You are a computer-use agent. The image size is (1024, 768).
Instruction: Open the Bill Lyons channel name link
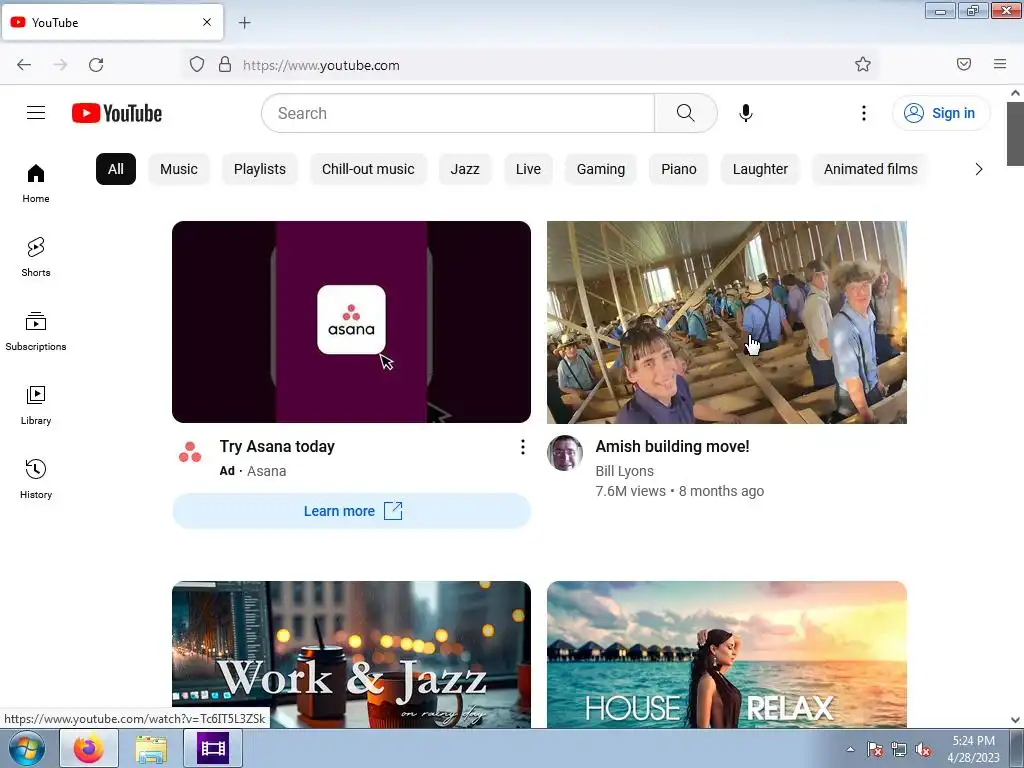[x=624, y=471]
